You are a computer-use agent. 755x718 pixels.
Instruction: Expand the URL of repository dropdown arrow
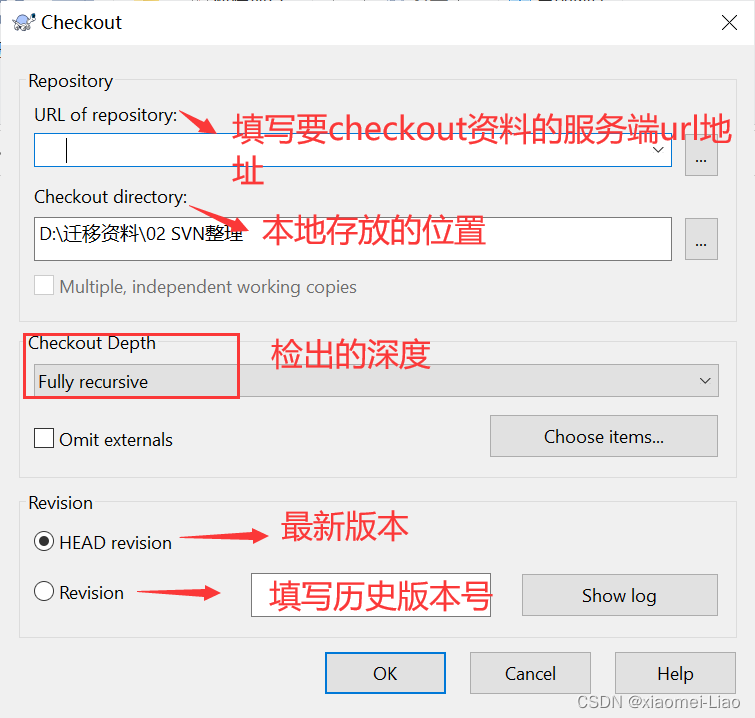click(x=658, y=150)
